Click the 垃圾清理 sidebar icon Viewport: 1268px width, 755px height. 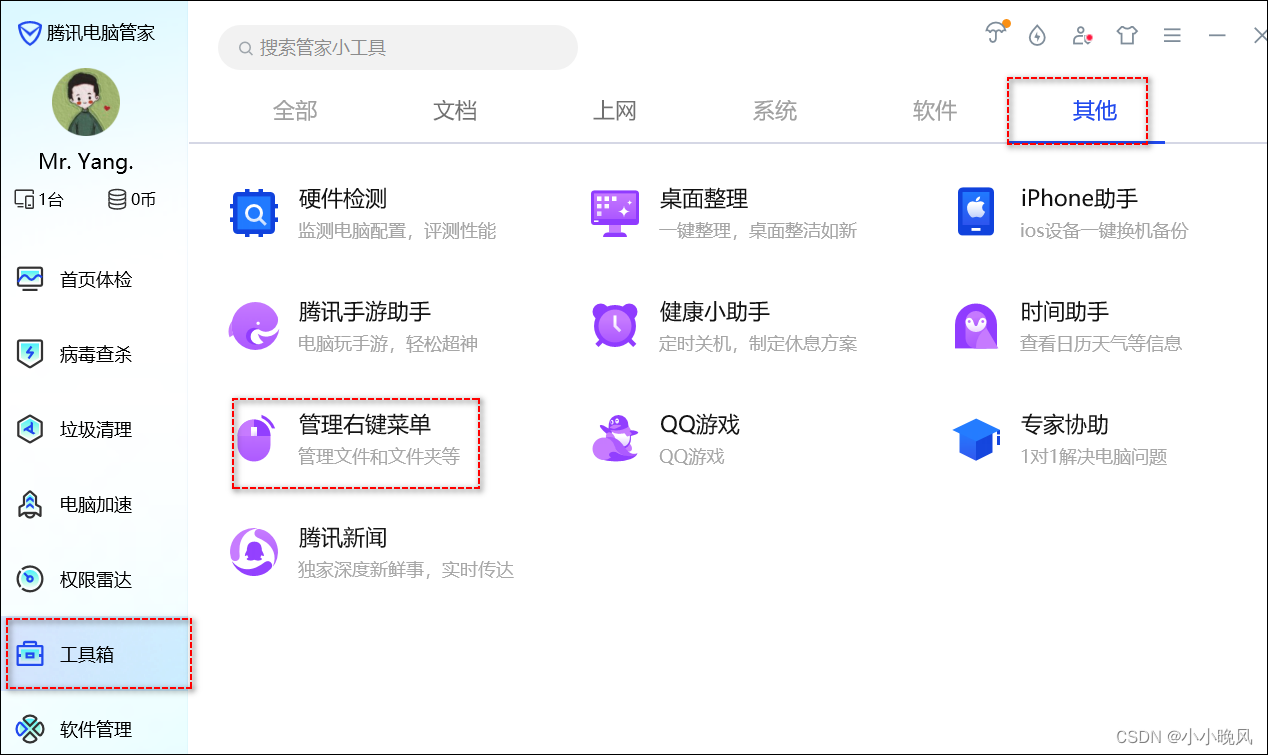coord(30,429)
